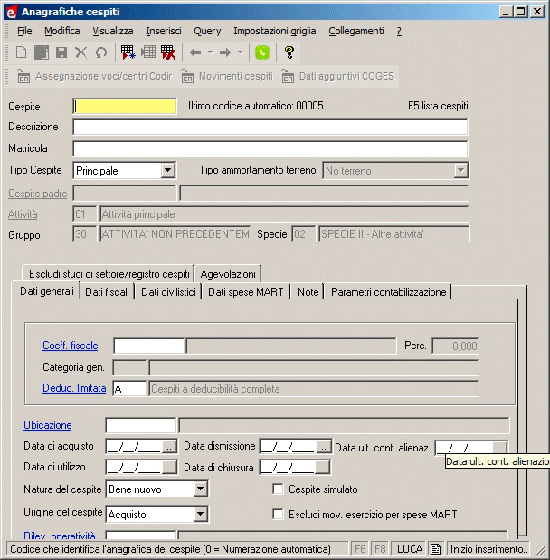This screenshot has height=560, width=550.
Task: Click the duplicate record toolbar icon
Action: click(x=41, y=52)
